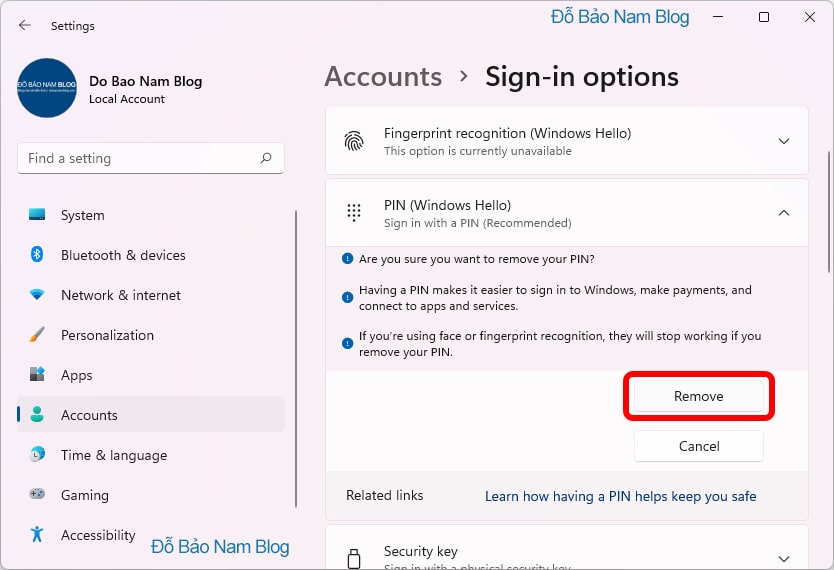Image resolution: width=834 pixels, height=570 pixels.
Task: Click info icon beside 'If you're using face'
Action: pos(347,343)
